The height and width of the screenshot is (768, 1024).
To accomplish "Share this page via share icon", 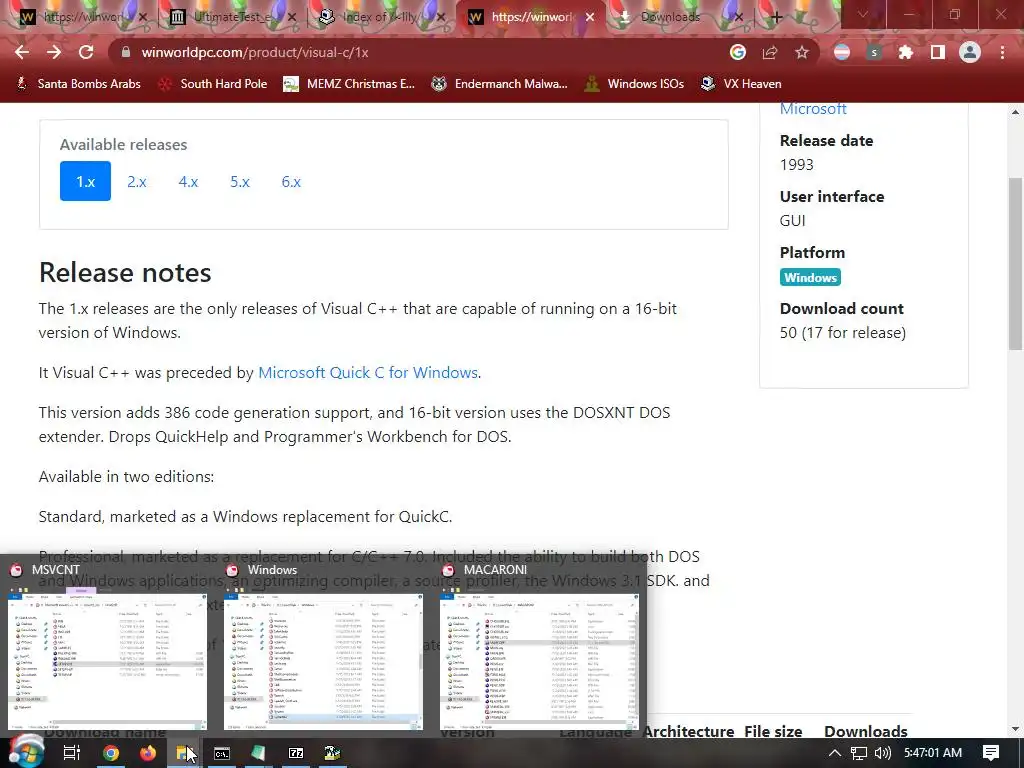I will point(770,52).
